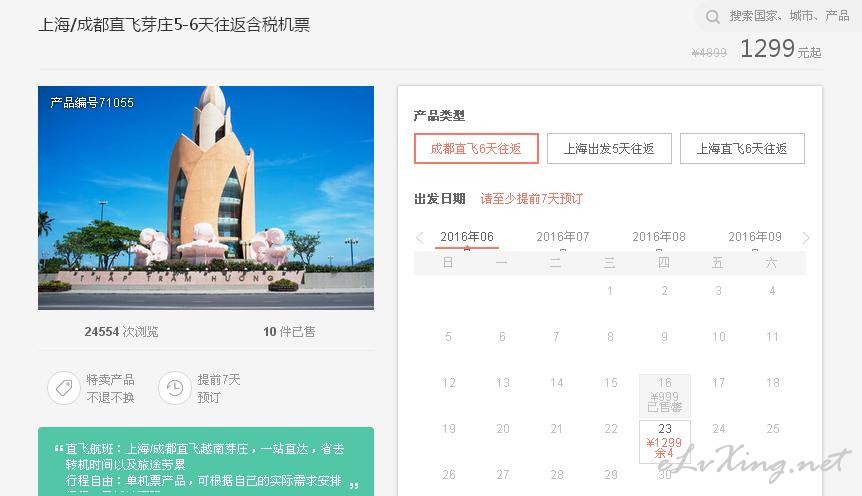The height and width of the screenshot is (496, 862).
Task: Click the 产品类型 heading
Action: [439, 115]
